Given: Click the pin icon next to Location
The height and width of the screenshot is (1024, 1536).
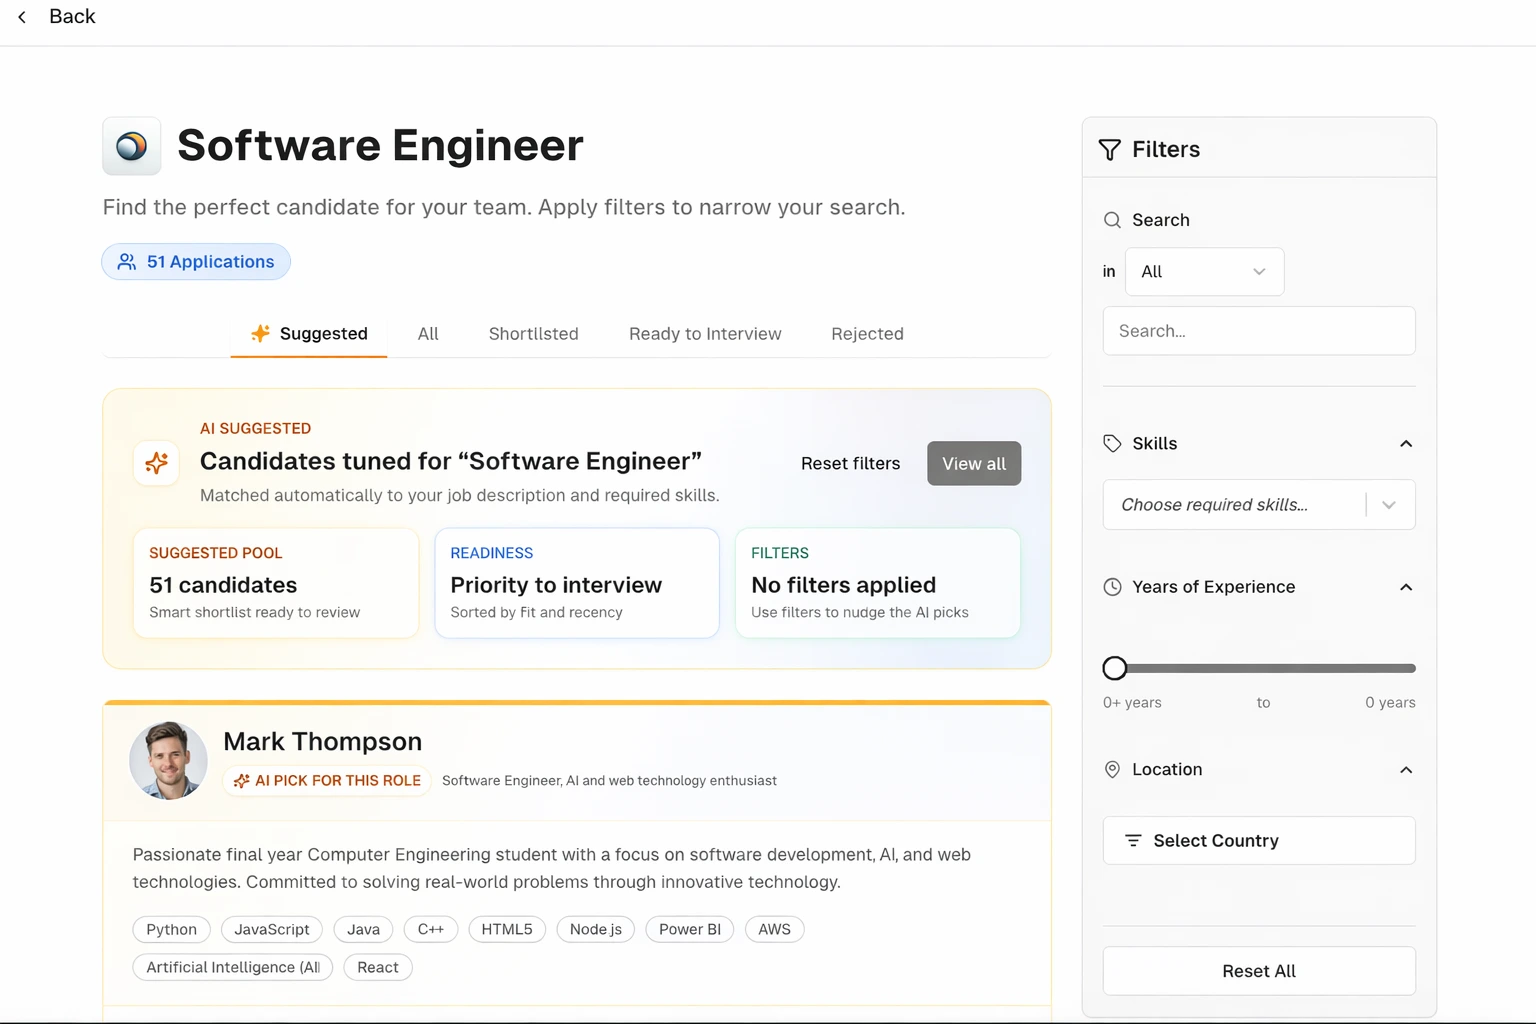Looking at the screenshot, I should click(x=1112, y=770).
